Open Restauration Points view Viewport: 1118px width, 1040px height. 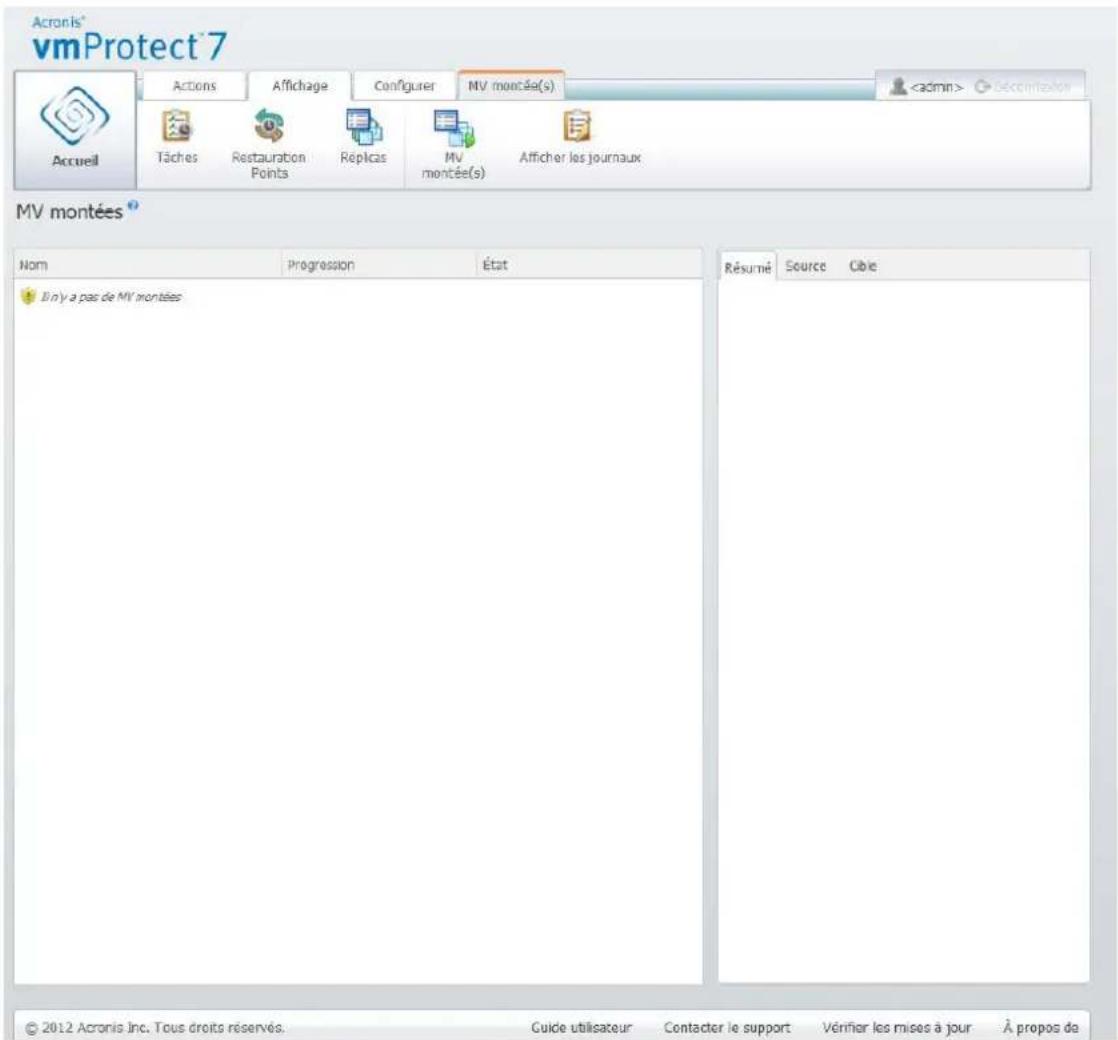click(269, 143)
